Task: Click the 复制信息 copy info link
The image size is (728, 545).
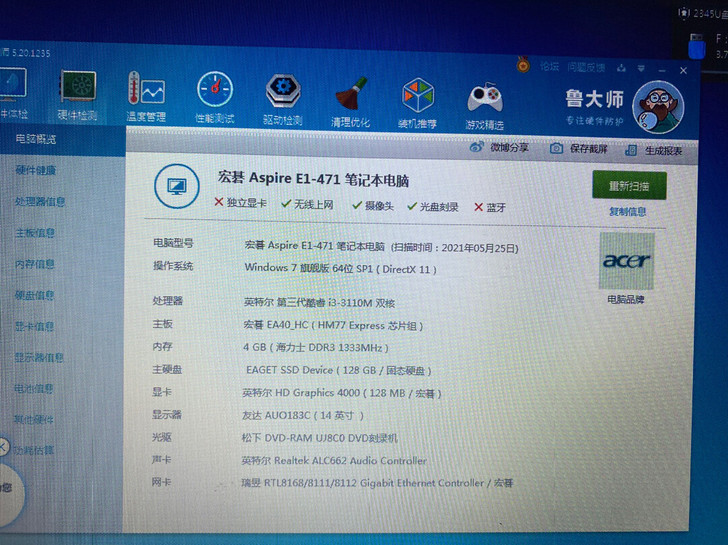Action: pyautogui.click(x=628, y=212)
